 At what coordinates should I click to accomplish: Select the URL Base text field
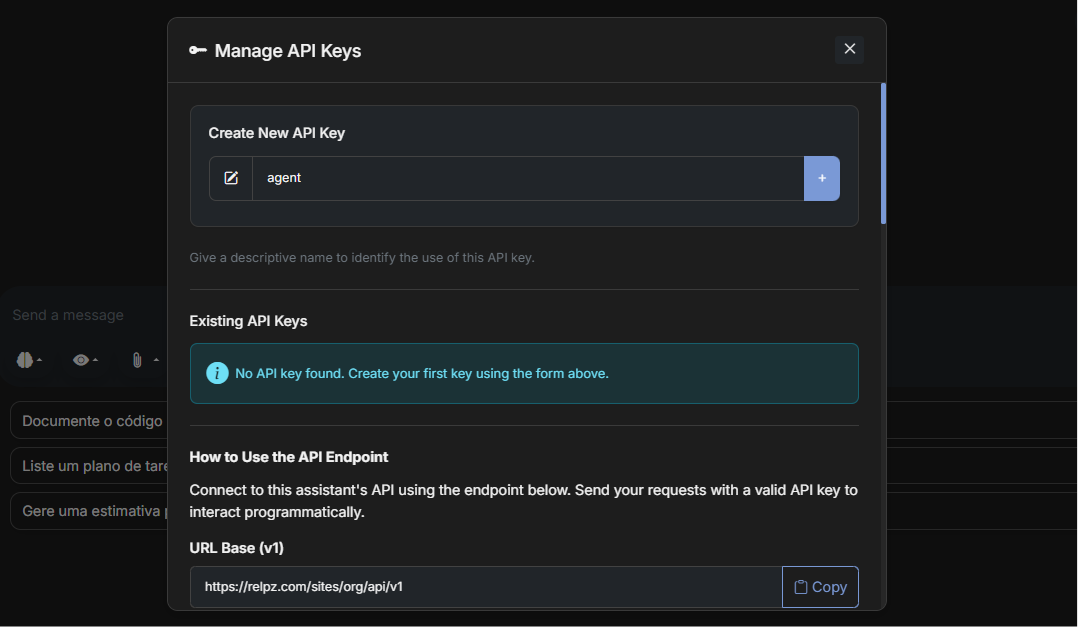pos(486,587)
